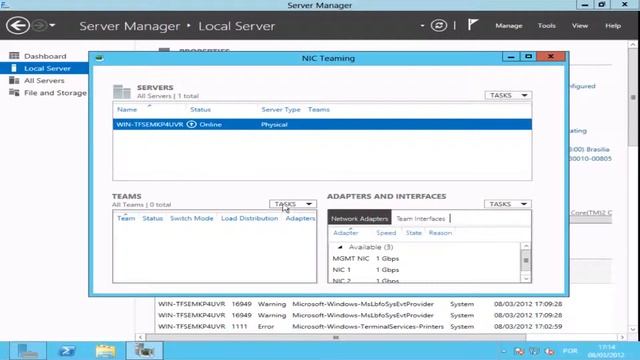Image resolution: width=640 pixels, height=360 pixels.
Task: Click adapters list scroll down arrow
Action: (526, 279)
